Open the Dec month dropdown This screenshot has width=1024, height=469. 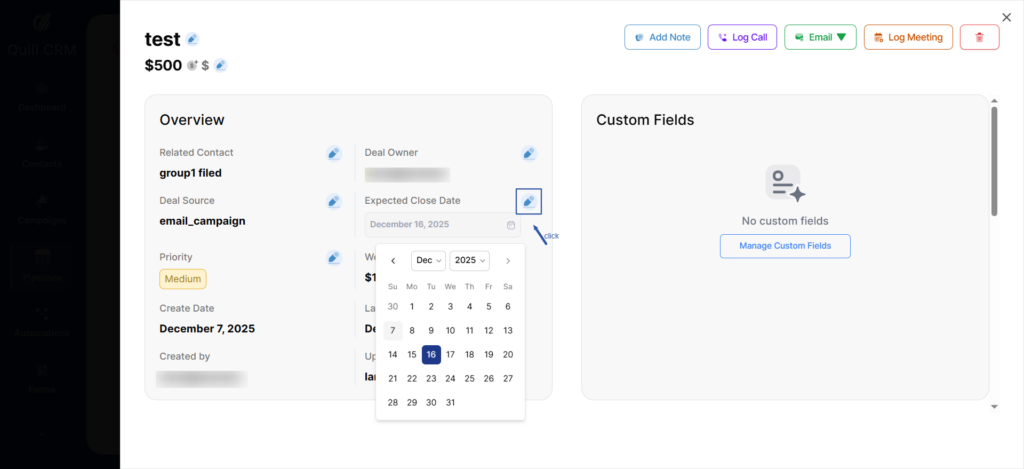[x=428, y=260]
